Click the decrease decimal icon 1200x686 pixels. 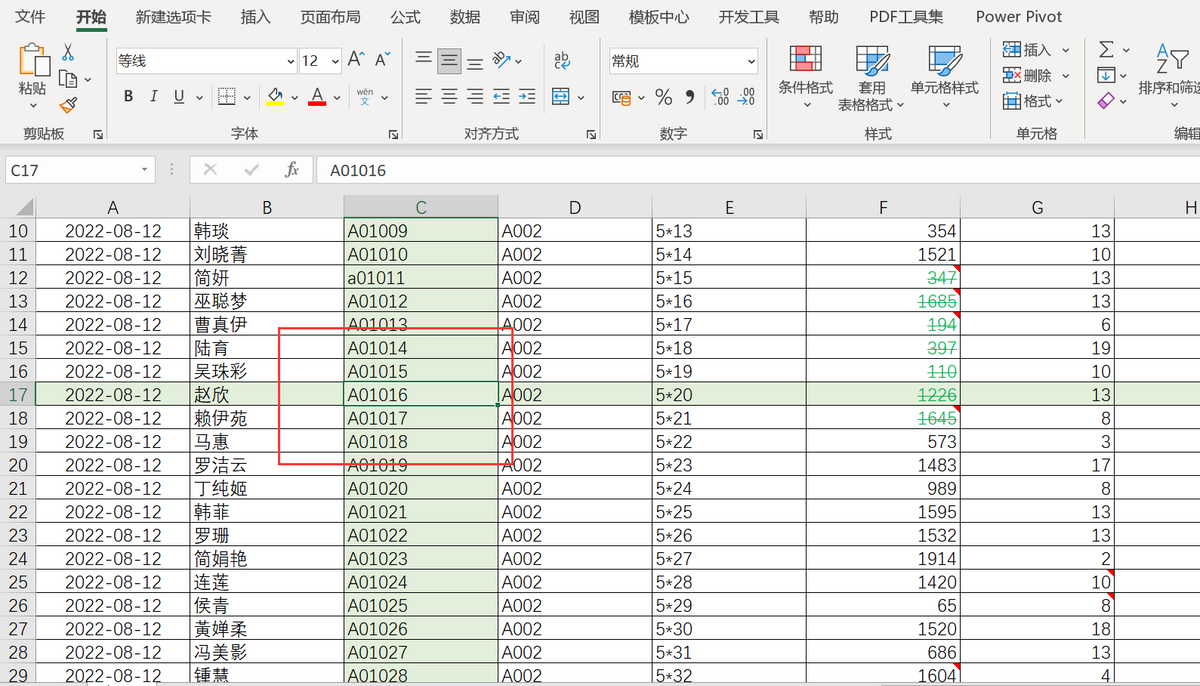746,97
